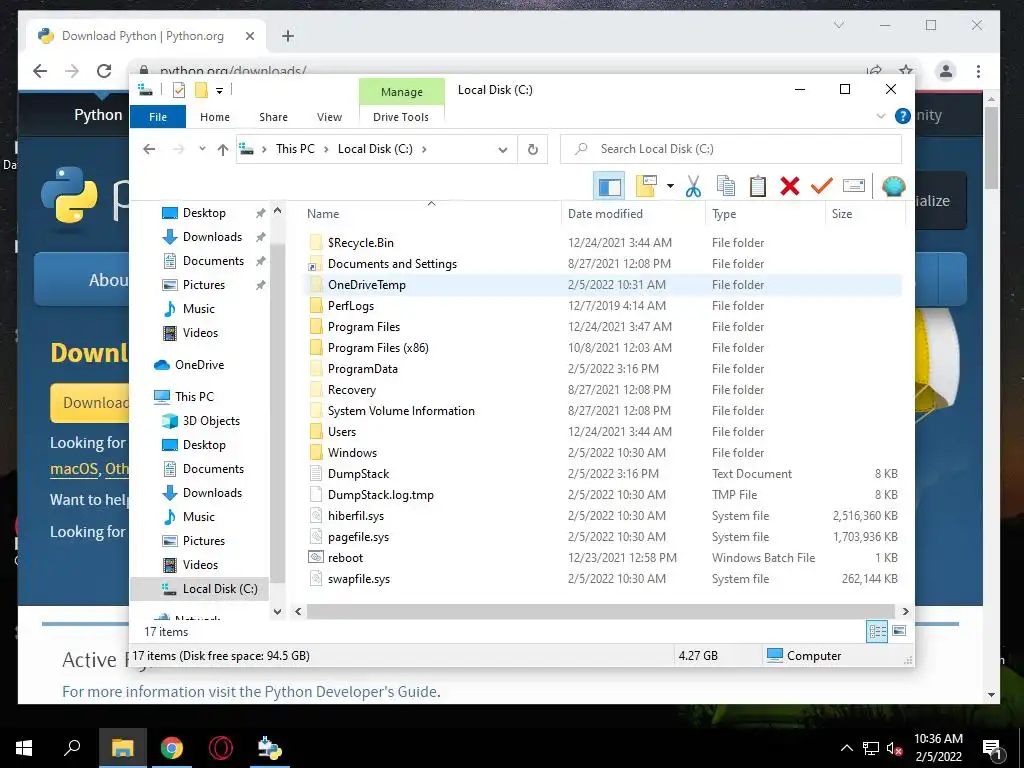Click the horizontal scrollbar right arrow in file list
The width and height of the screenshot is (1024, 768).
905,611
